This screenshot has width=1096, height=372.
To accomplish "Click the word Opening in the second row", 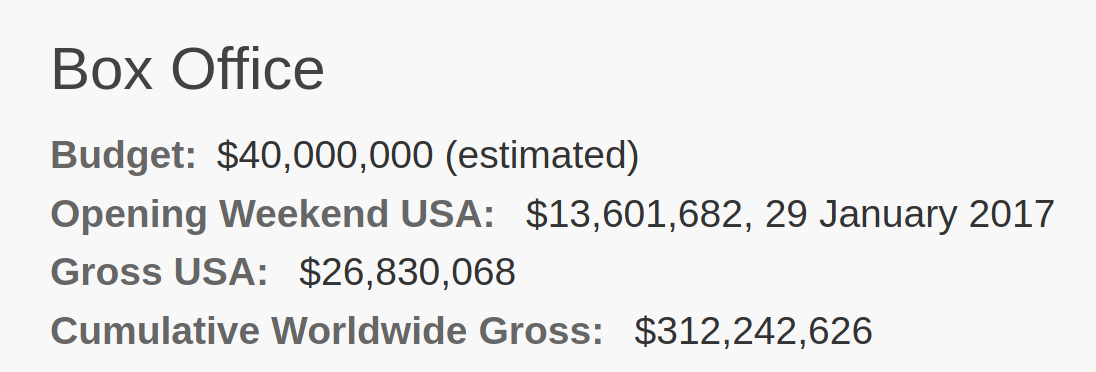I will point(129,214).
